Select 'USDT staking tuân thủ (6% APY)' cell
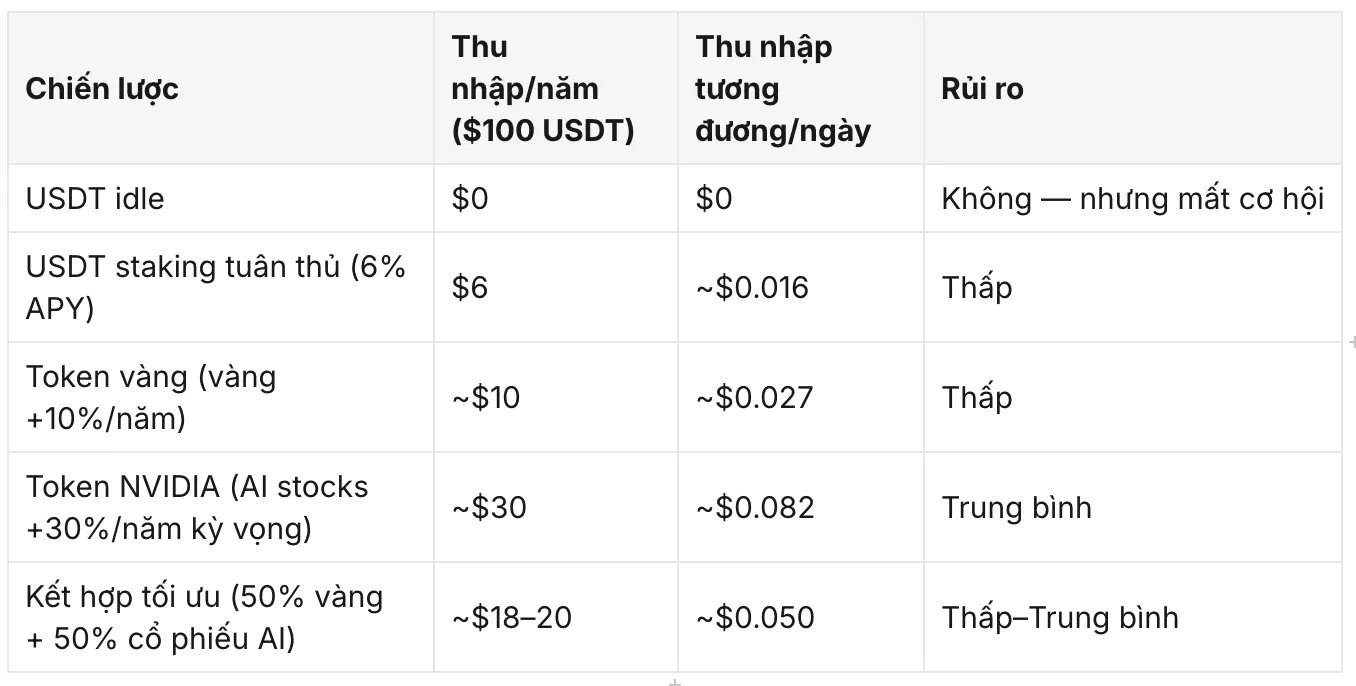Viewport: 1356px width, 686px height. [221, 287]
